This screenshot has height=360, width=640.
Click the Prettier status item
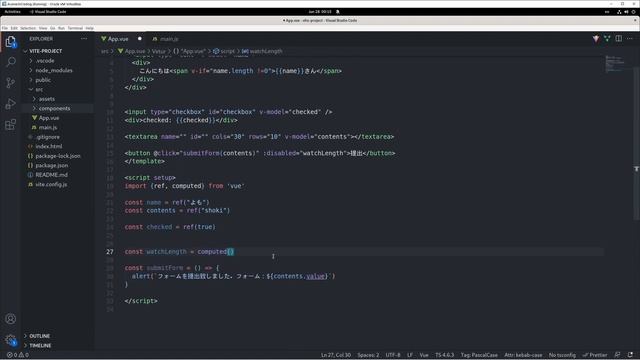tap(595, 355)
